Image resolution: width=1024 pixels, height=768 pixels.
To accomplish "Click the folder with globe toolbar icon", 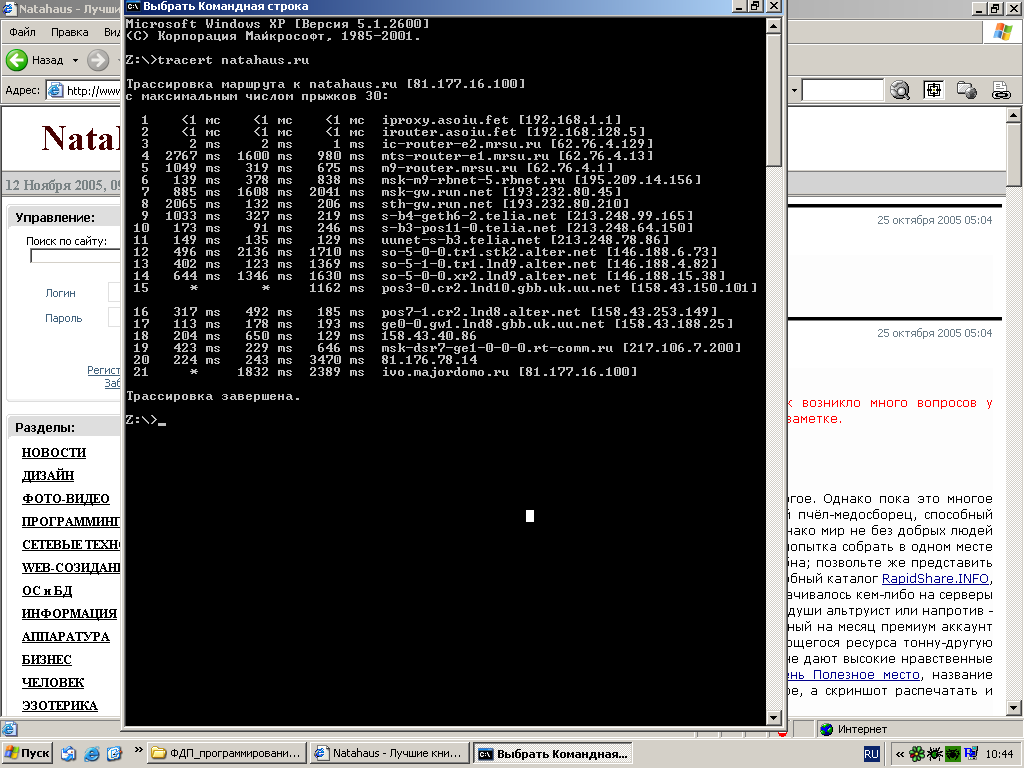I will click(967, 90).
